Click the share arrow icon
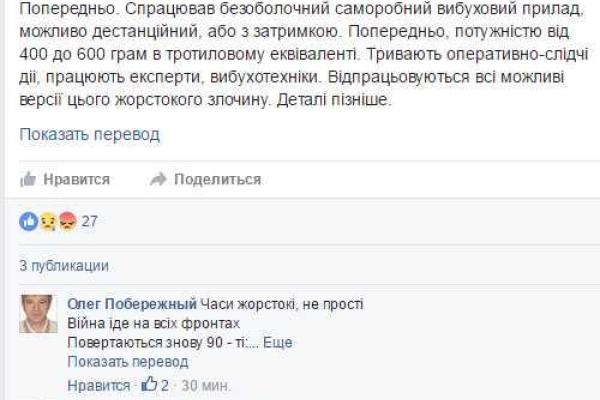This screenshot has width=600, height=400. click(x=157, y=179)
